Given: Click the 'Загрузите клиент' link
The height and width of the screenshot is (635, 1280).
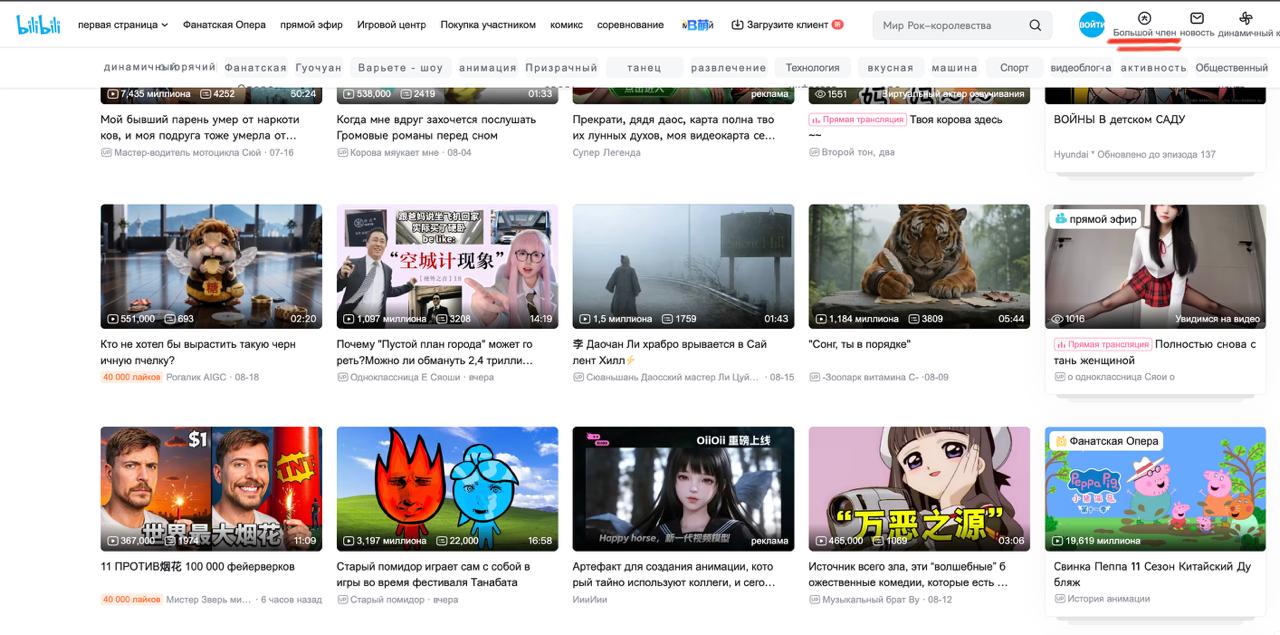Looking at the screenshot, I should (x=787, y=25).
